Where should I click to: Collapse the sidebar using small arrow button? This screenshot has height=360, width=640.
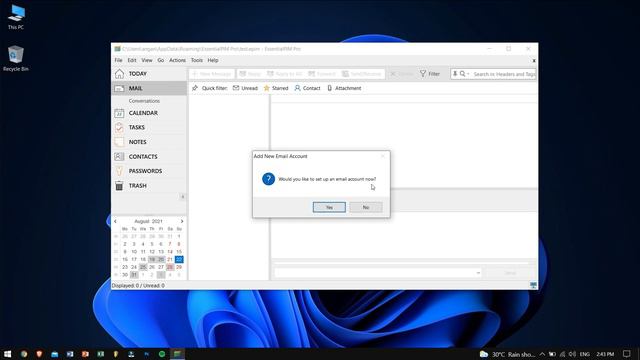[182, 197]
